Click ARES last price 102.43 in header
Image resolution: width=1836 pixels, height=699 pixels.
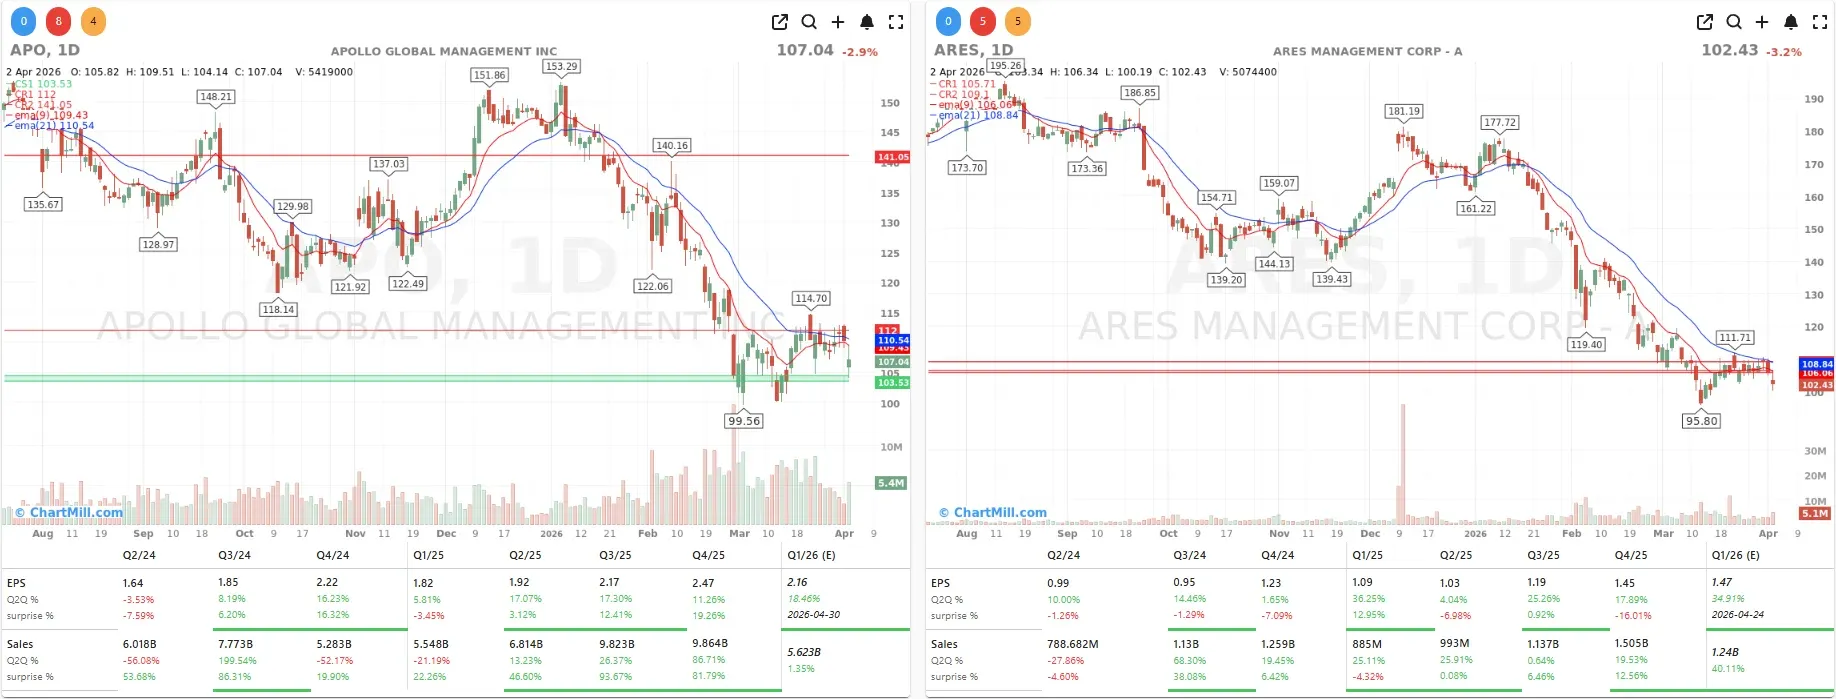tap(1730, 50)
